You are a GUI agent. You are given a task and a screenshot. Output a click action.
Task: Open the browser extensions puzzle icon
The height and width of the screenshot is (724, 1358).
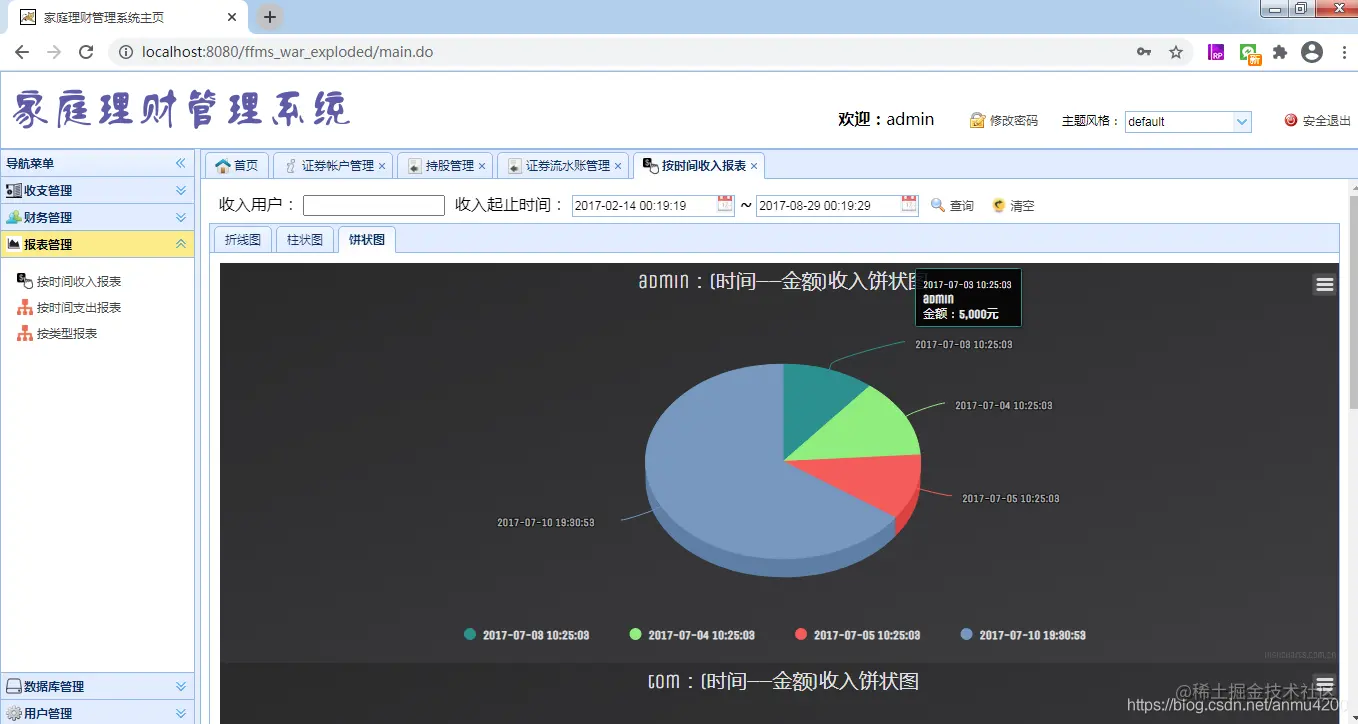1280,52
